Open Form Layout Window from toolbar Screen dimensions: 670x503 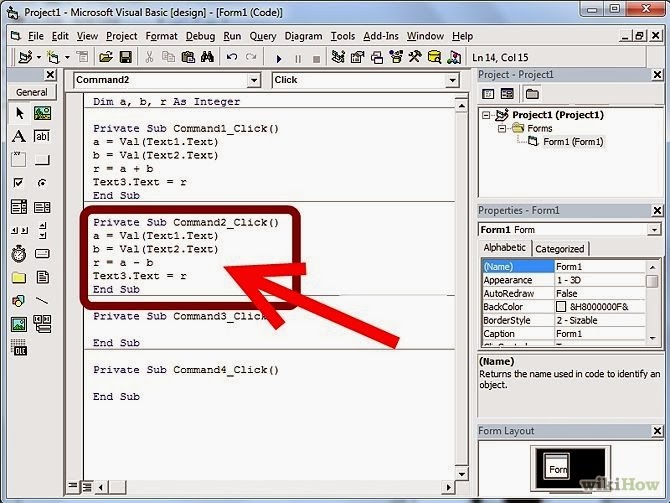[x=376, y=57]
